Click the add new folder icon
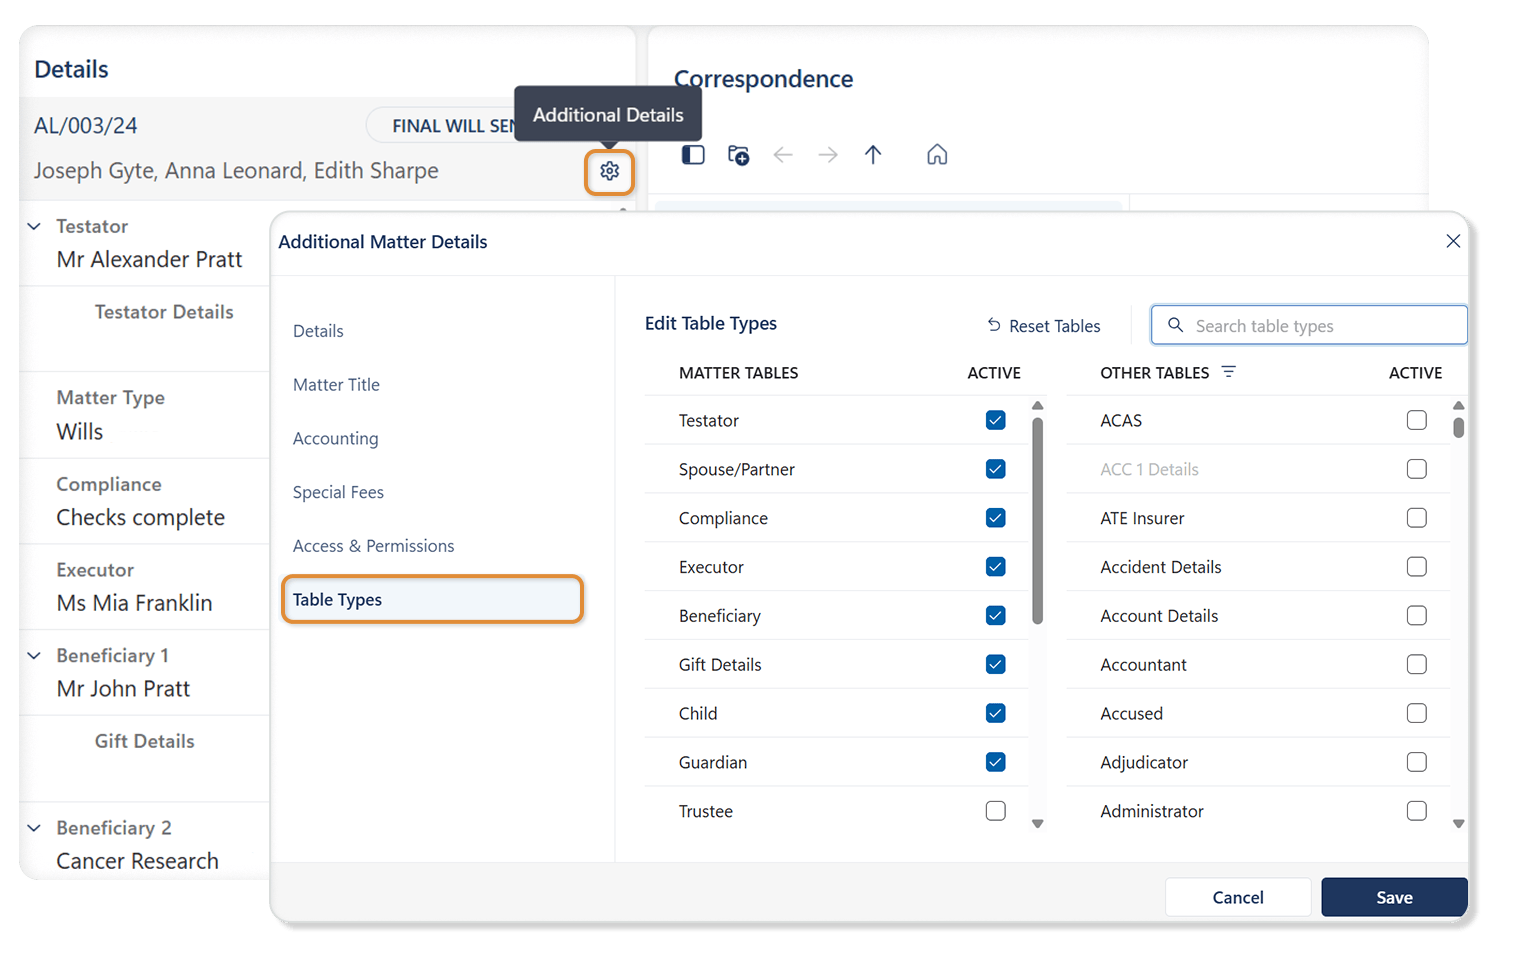1538x954 pixels. (x=738, y=155)
